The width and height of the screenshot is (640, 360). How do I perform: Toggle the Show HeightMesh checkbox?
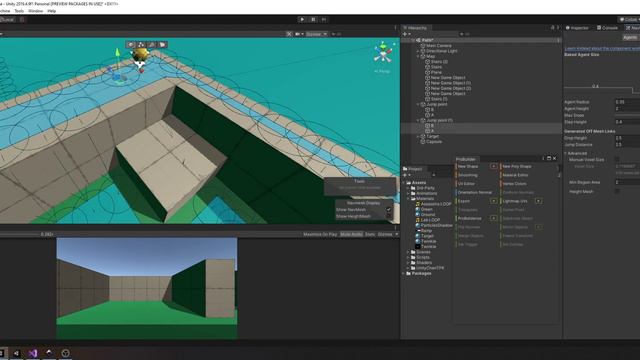[389, 216]
